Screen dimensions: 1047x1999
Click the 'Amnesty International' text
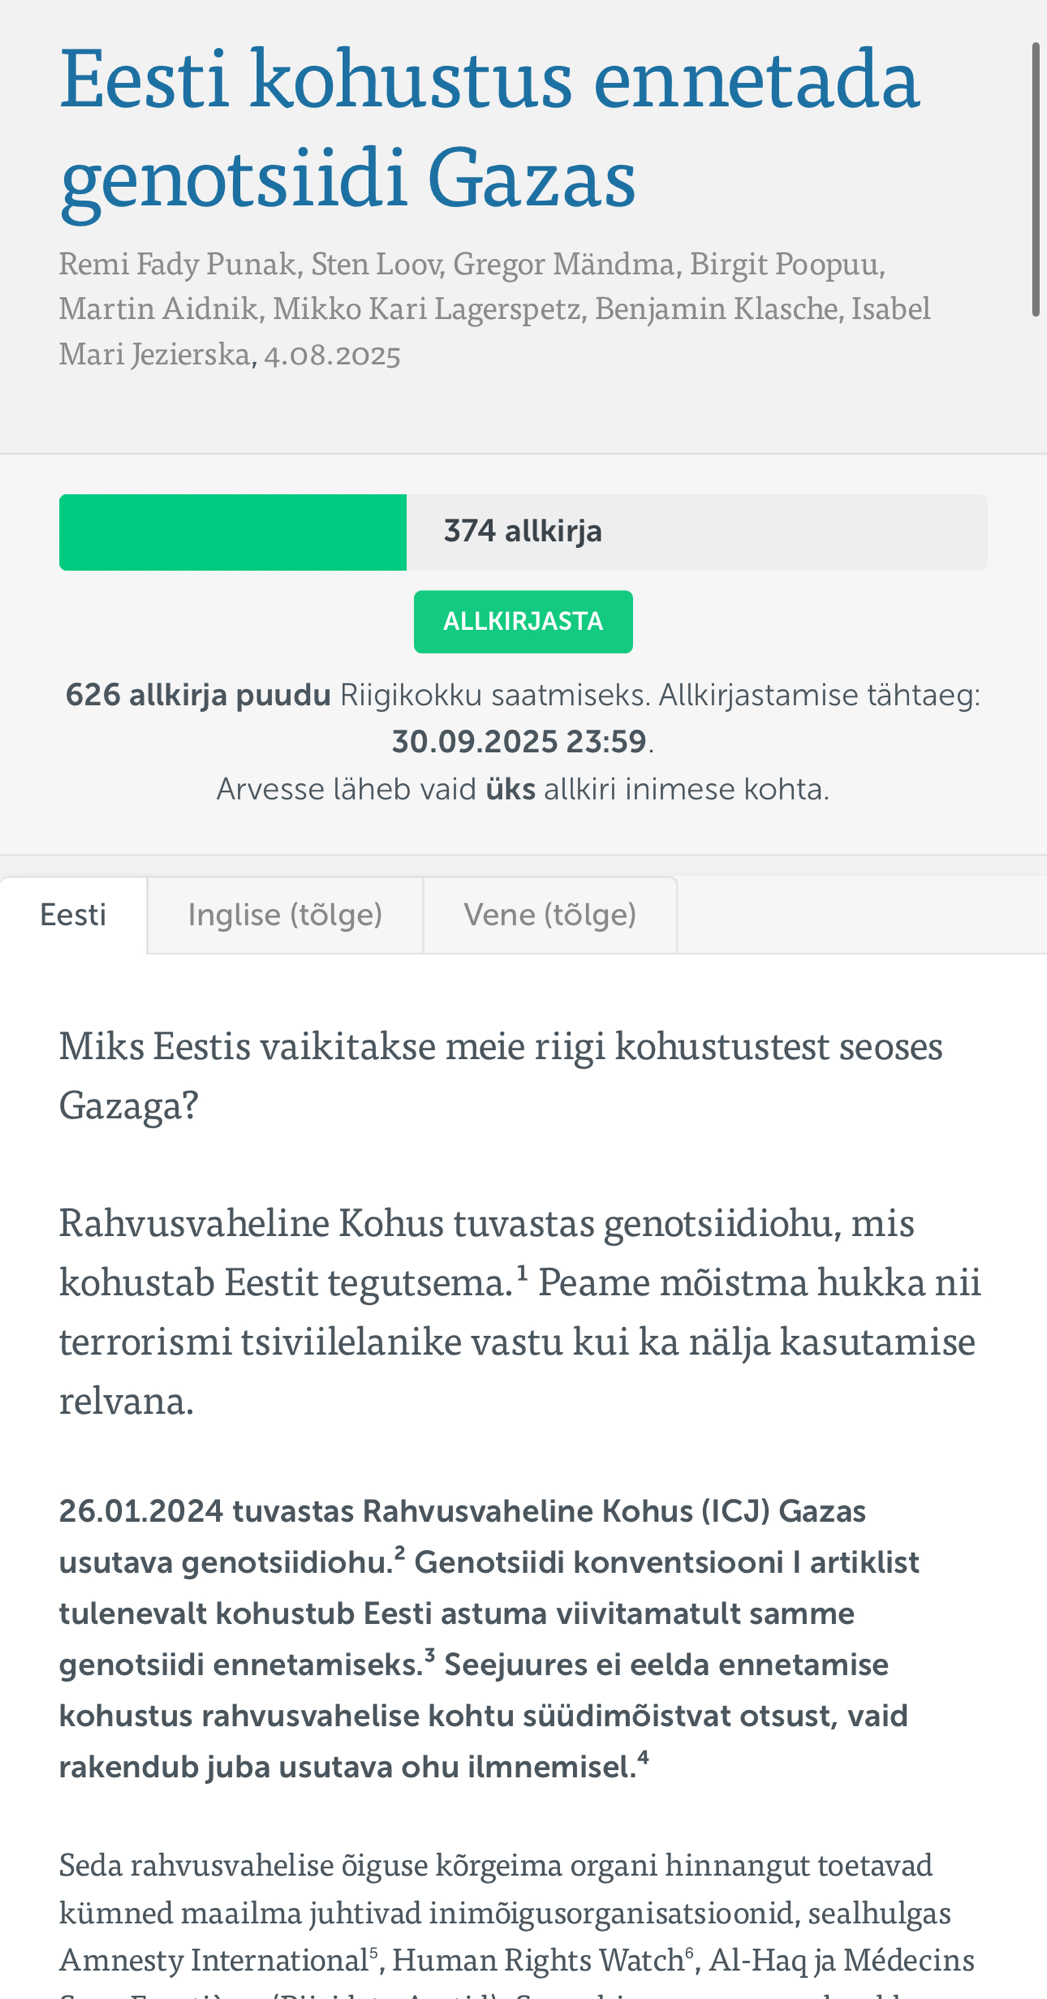tap(214, 1960)
